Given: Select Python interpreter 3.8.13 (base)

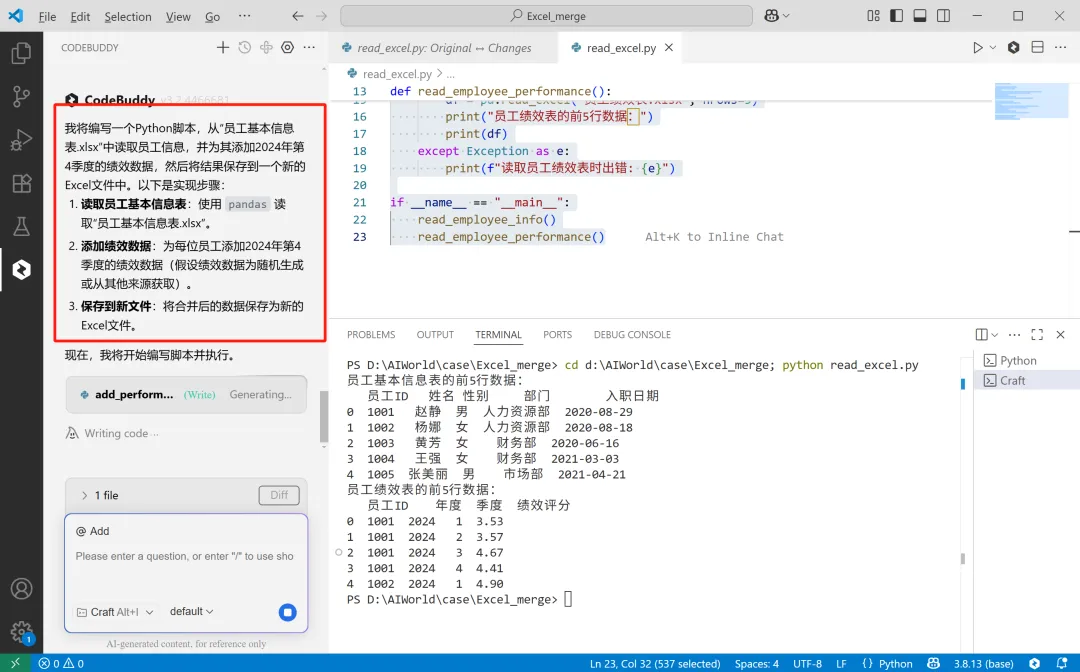Looking at the screenshot, I should pos(984,664).
